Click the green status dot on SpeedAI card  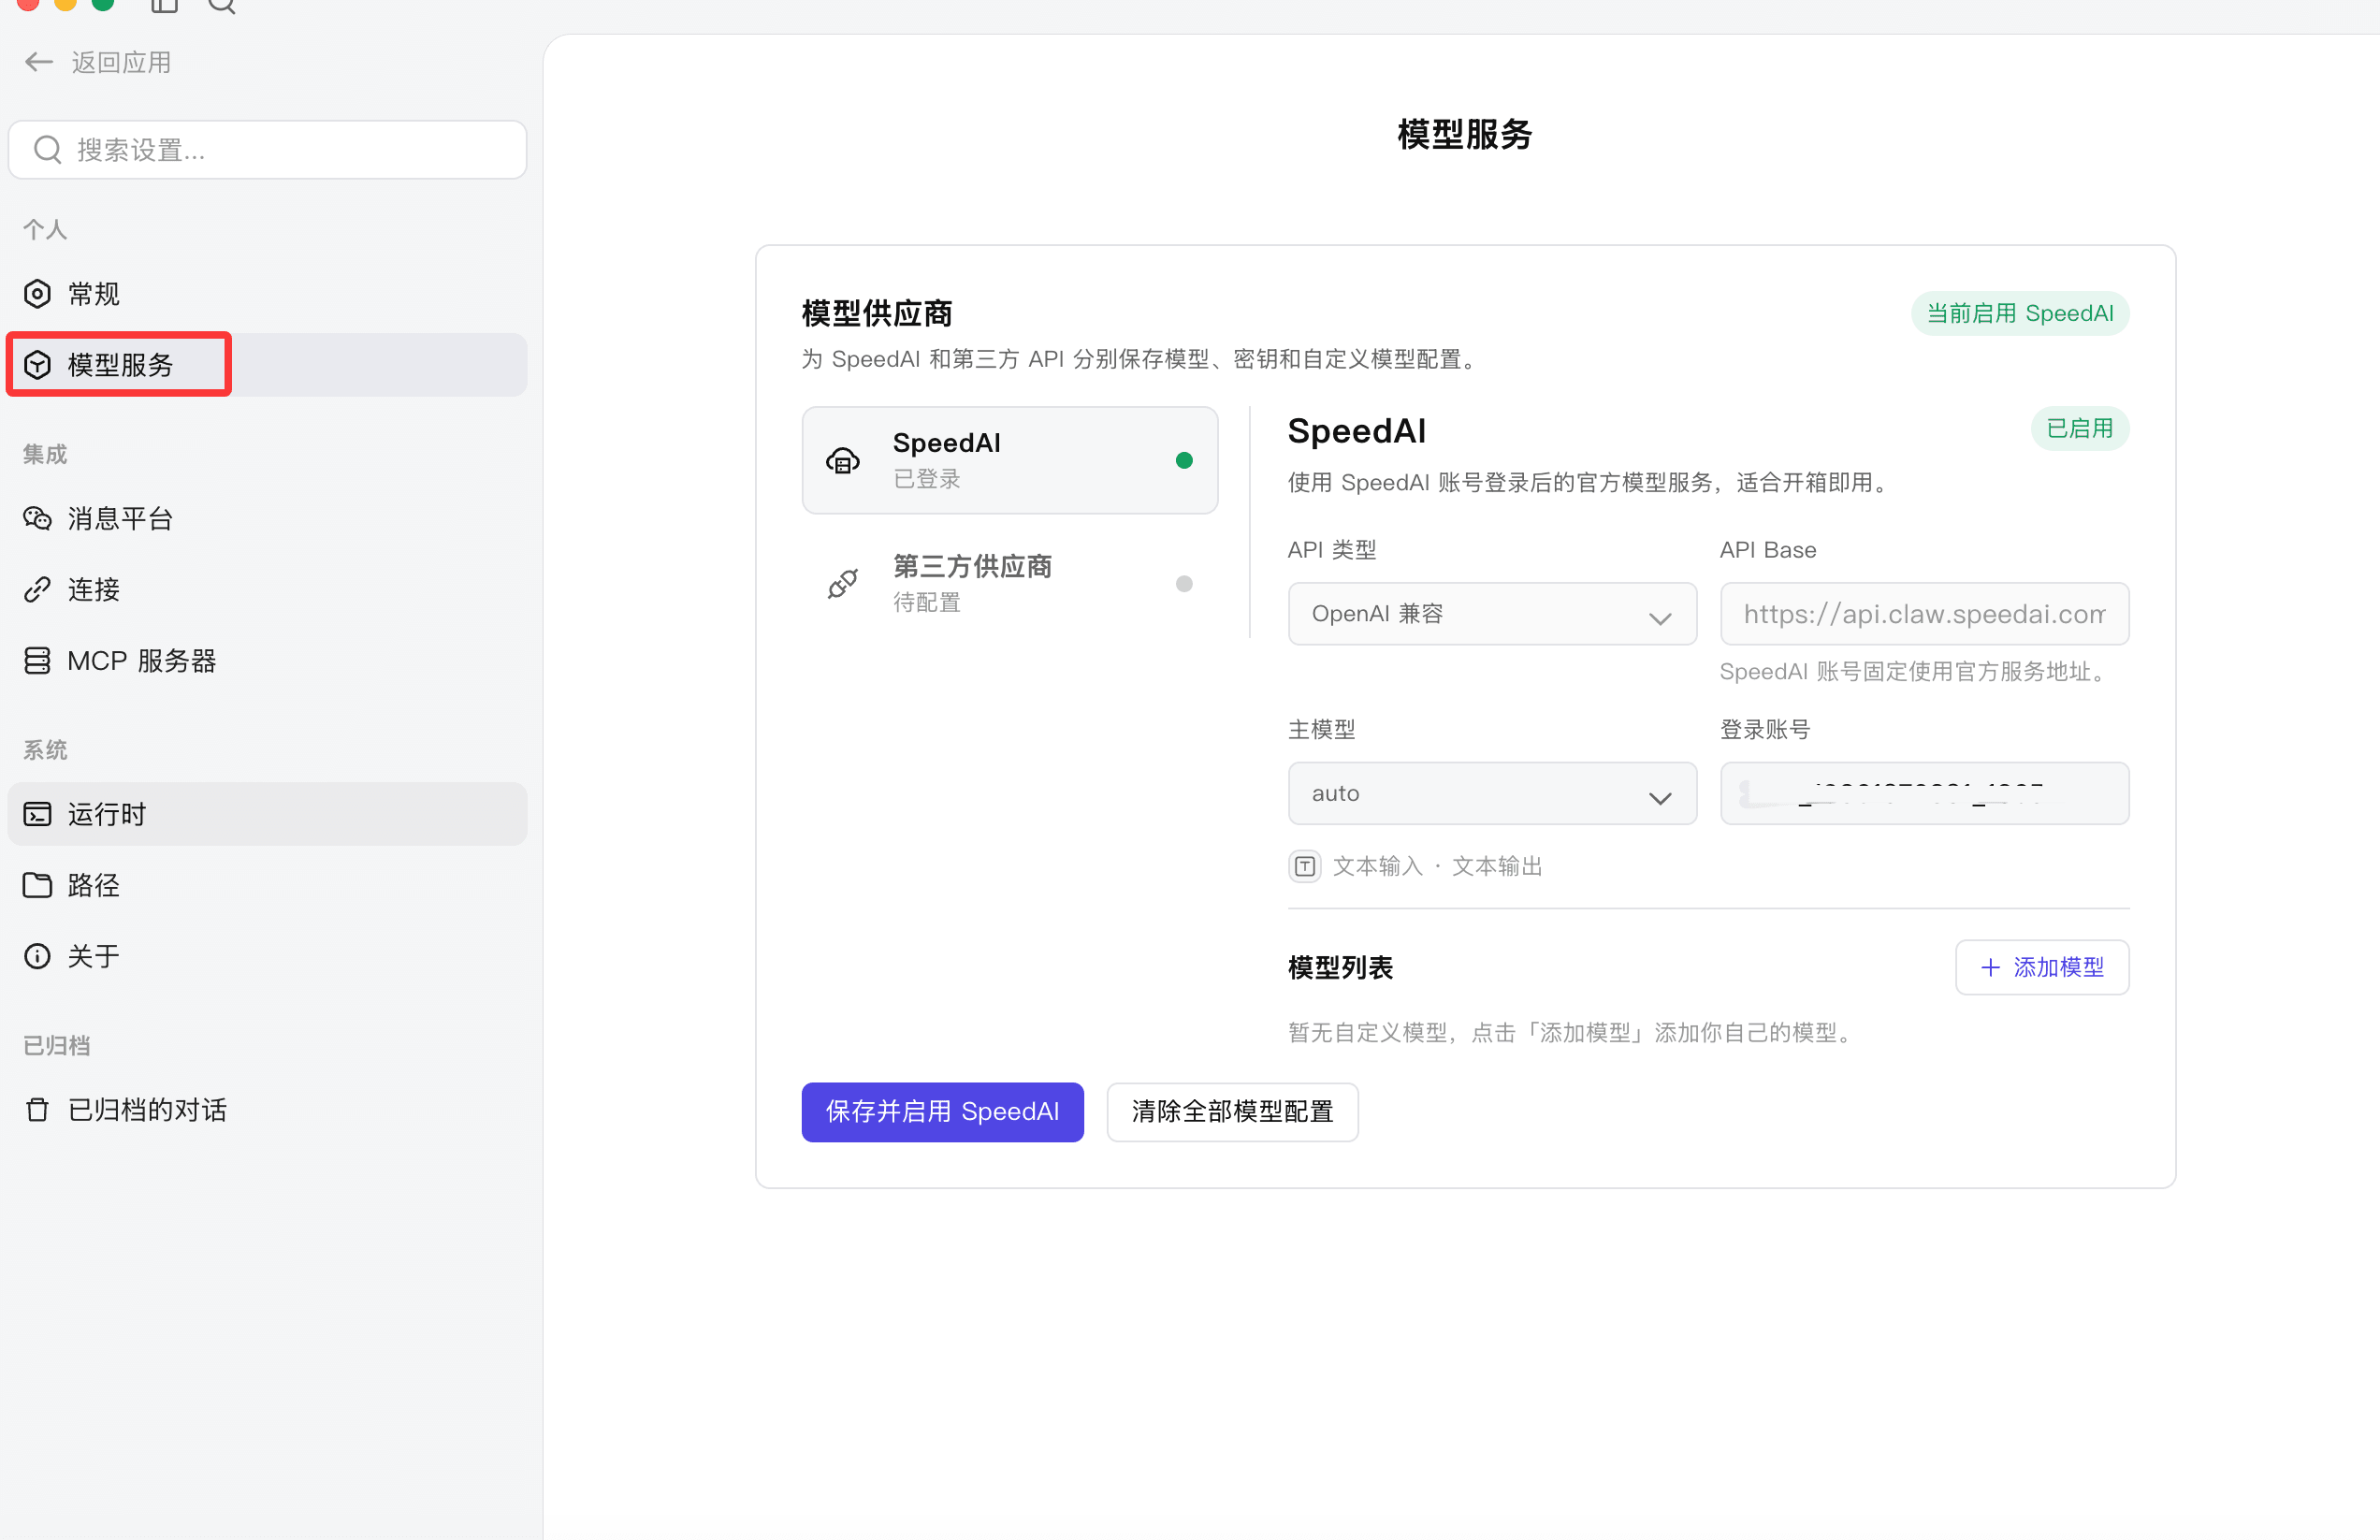(x=1184, y=460)
